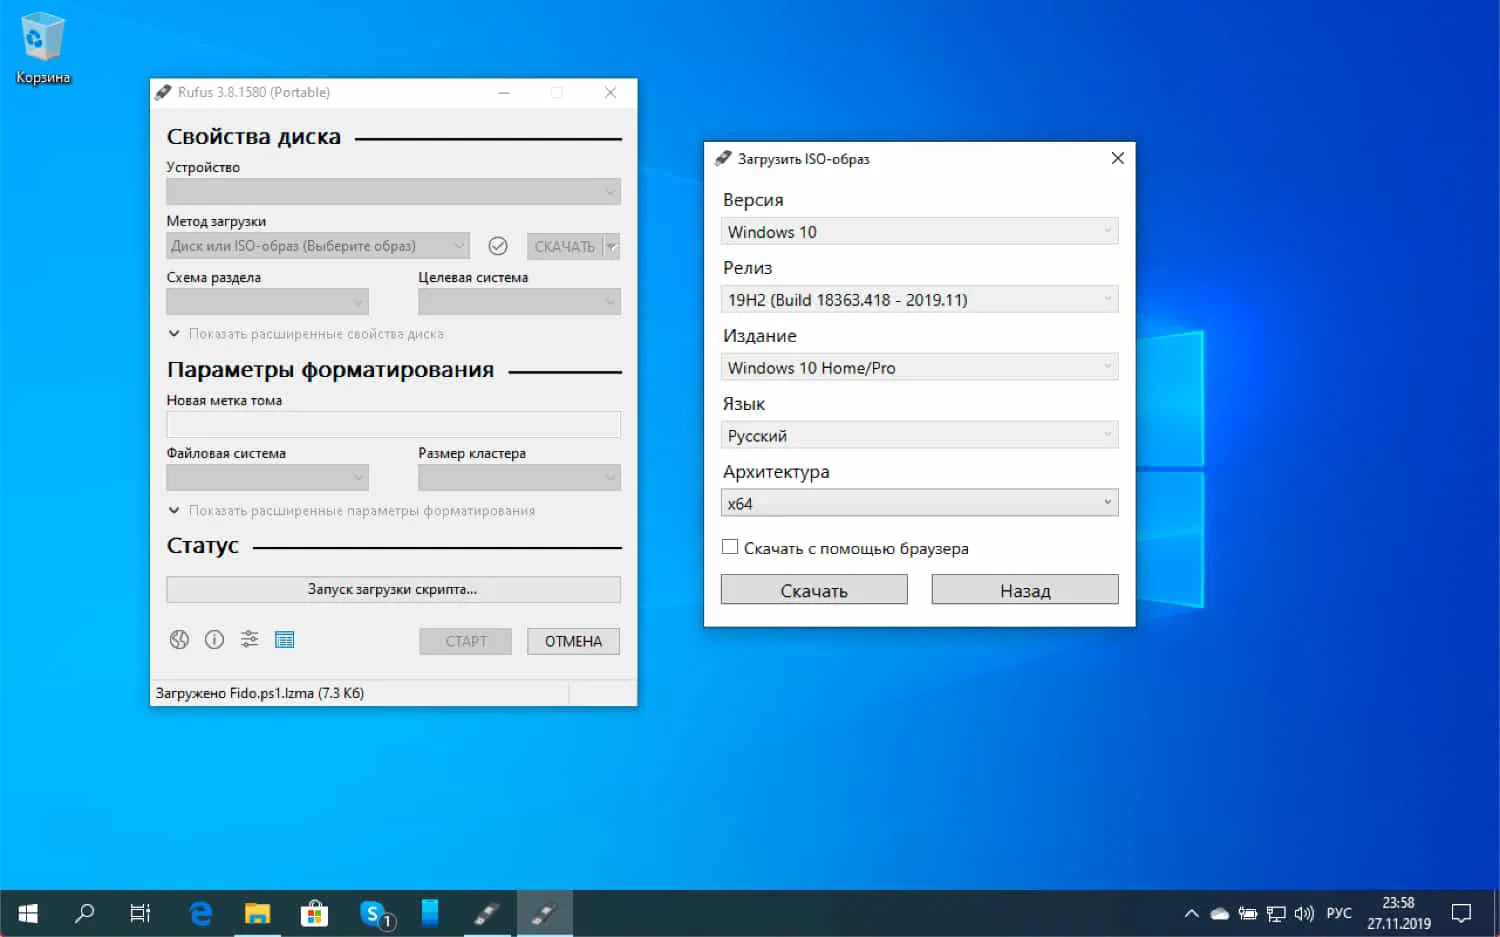Open the 19H2 release dropdown
1500x937 pixels.
(919, 300)
